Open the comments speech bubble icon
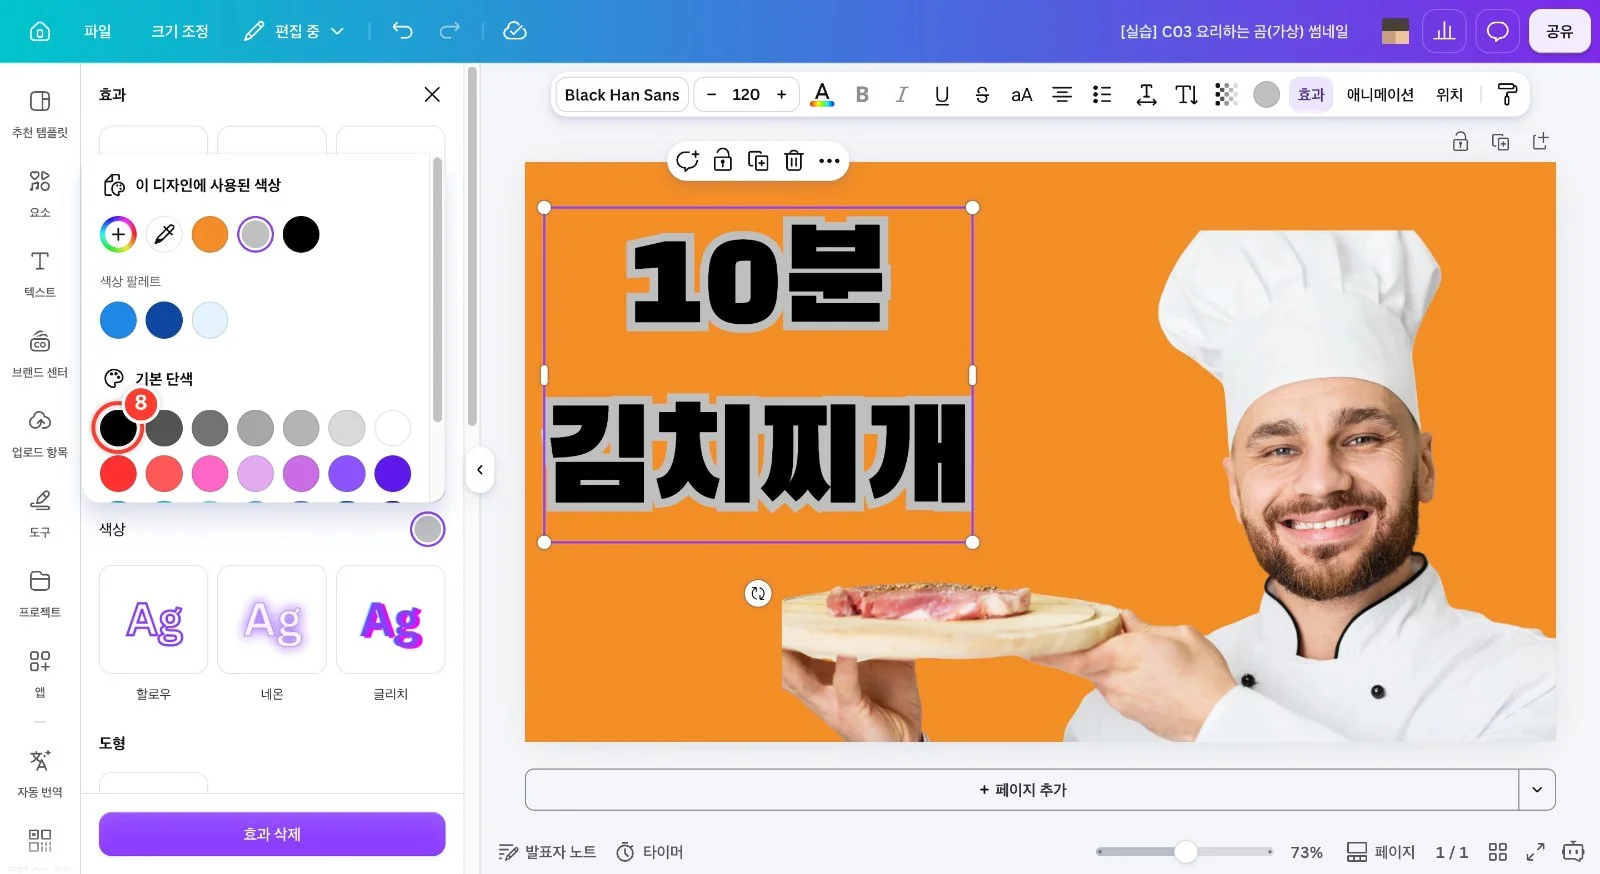This screenshot has height=874, width=1600. pyautogui.click(x=1497, y=31)
